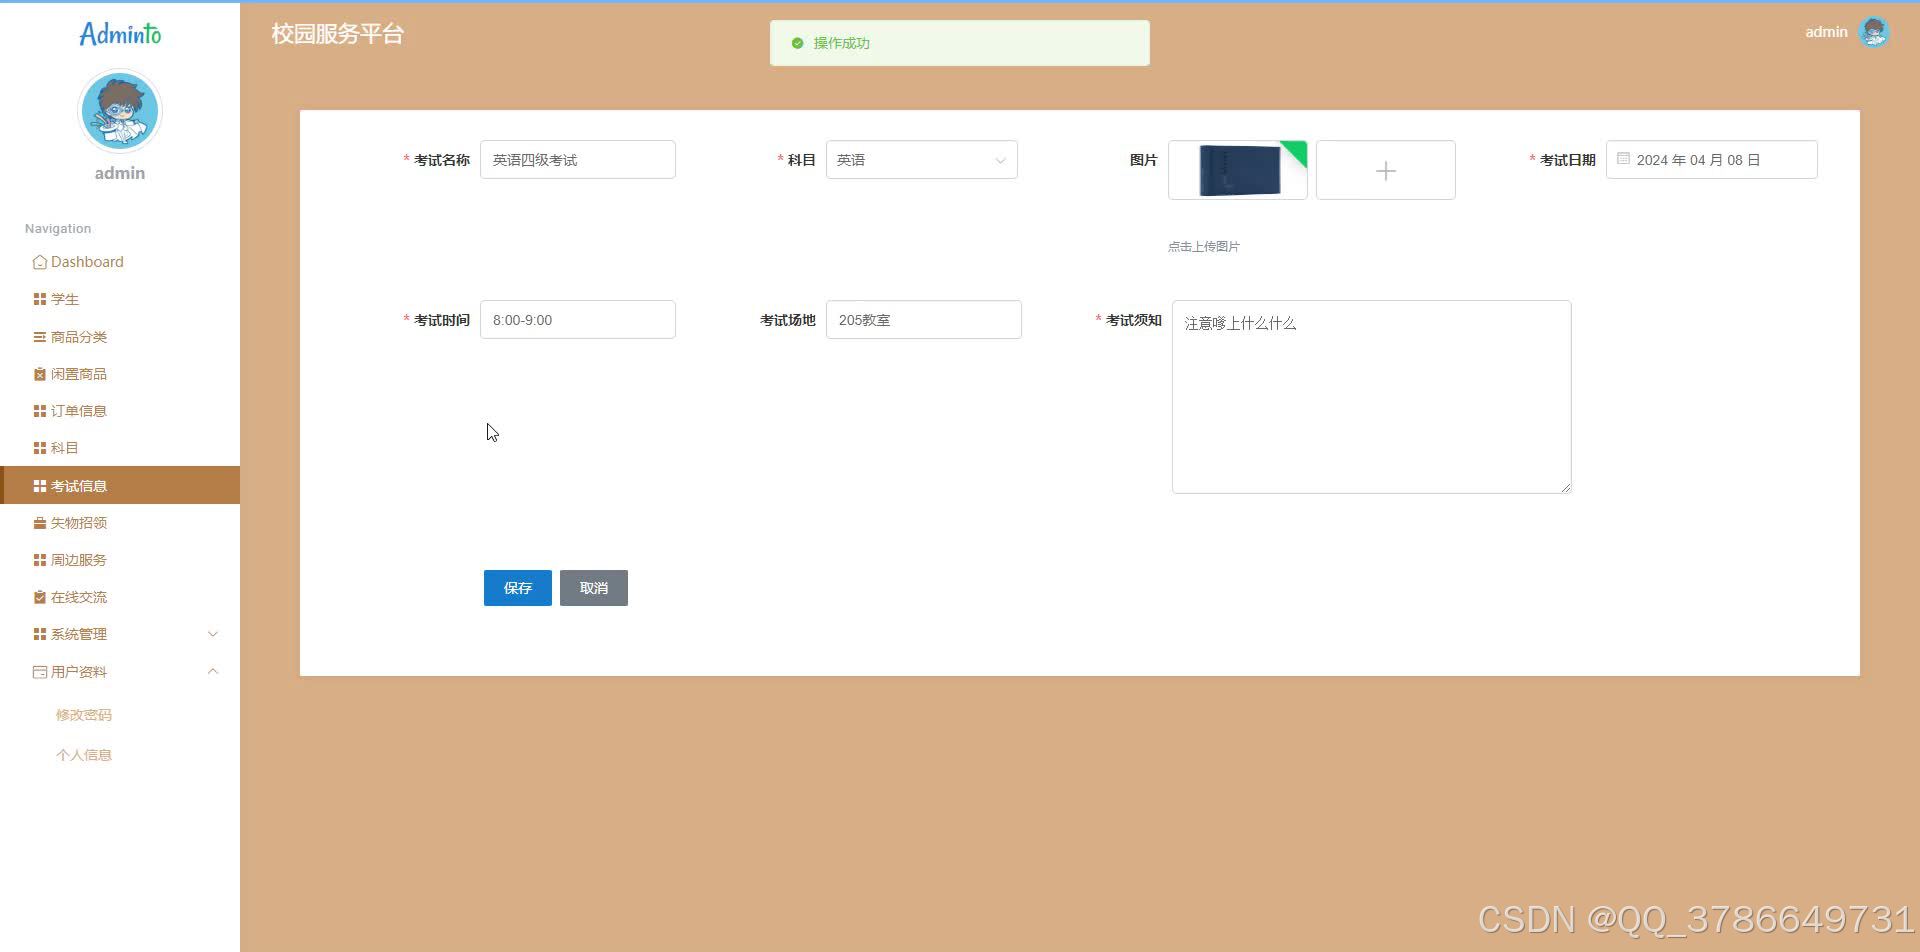Click the grid icon beside 系统管理
This screenshot has width=1920, height=952.
(x=40, y=634)
